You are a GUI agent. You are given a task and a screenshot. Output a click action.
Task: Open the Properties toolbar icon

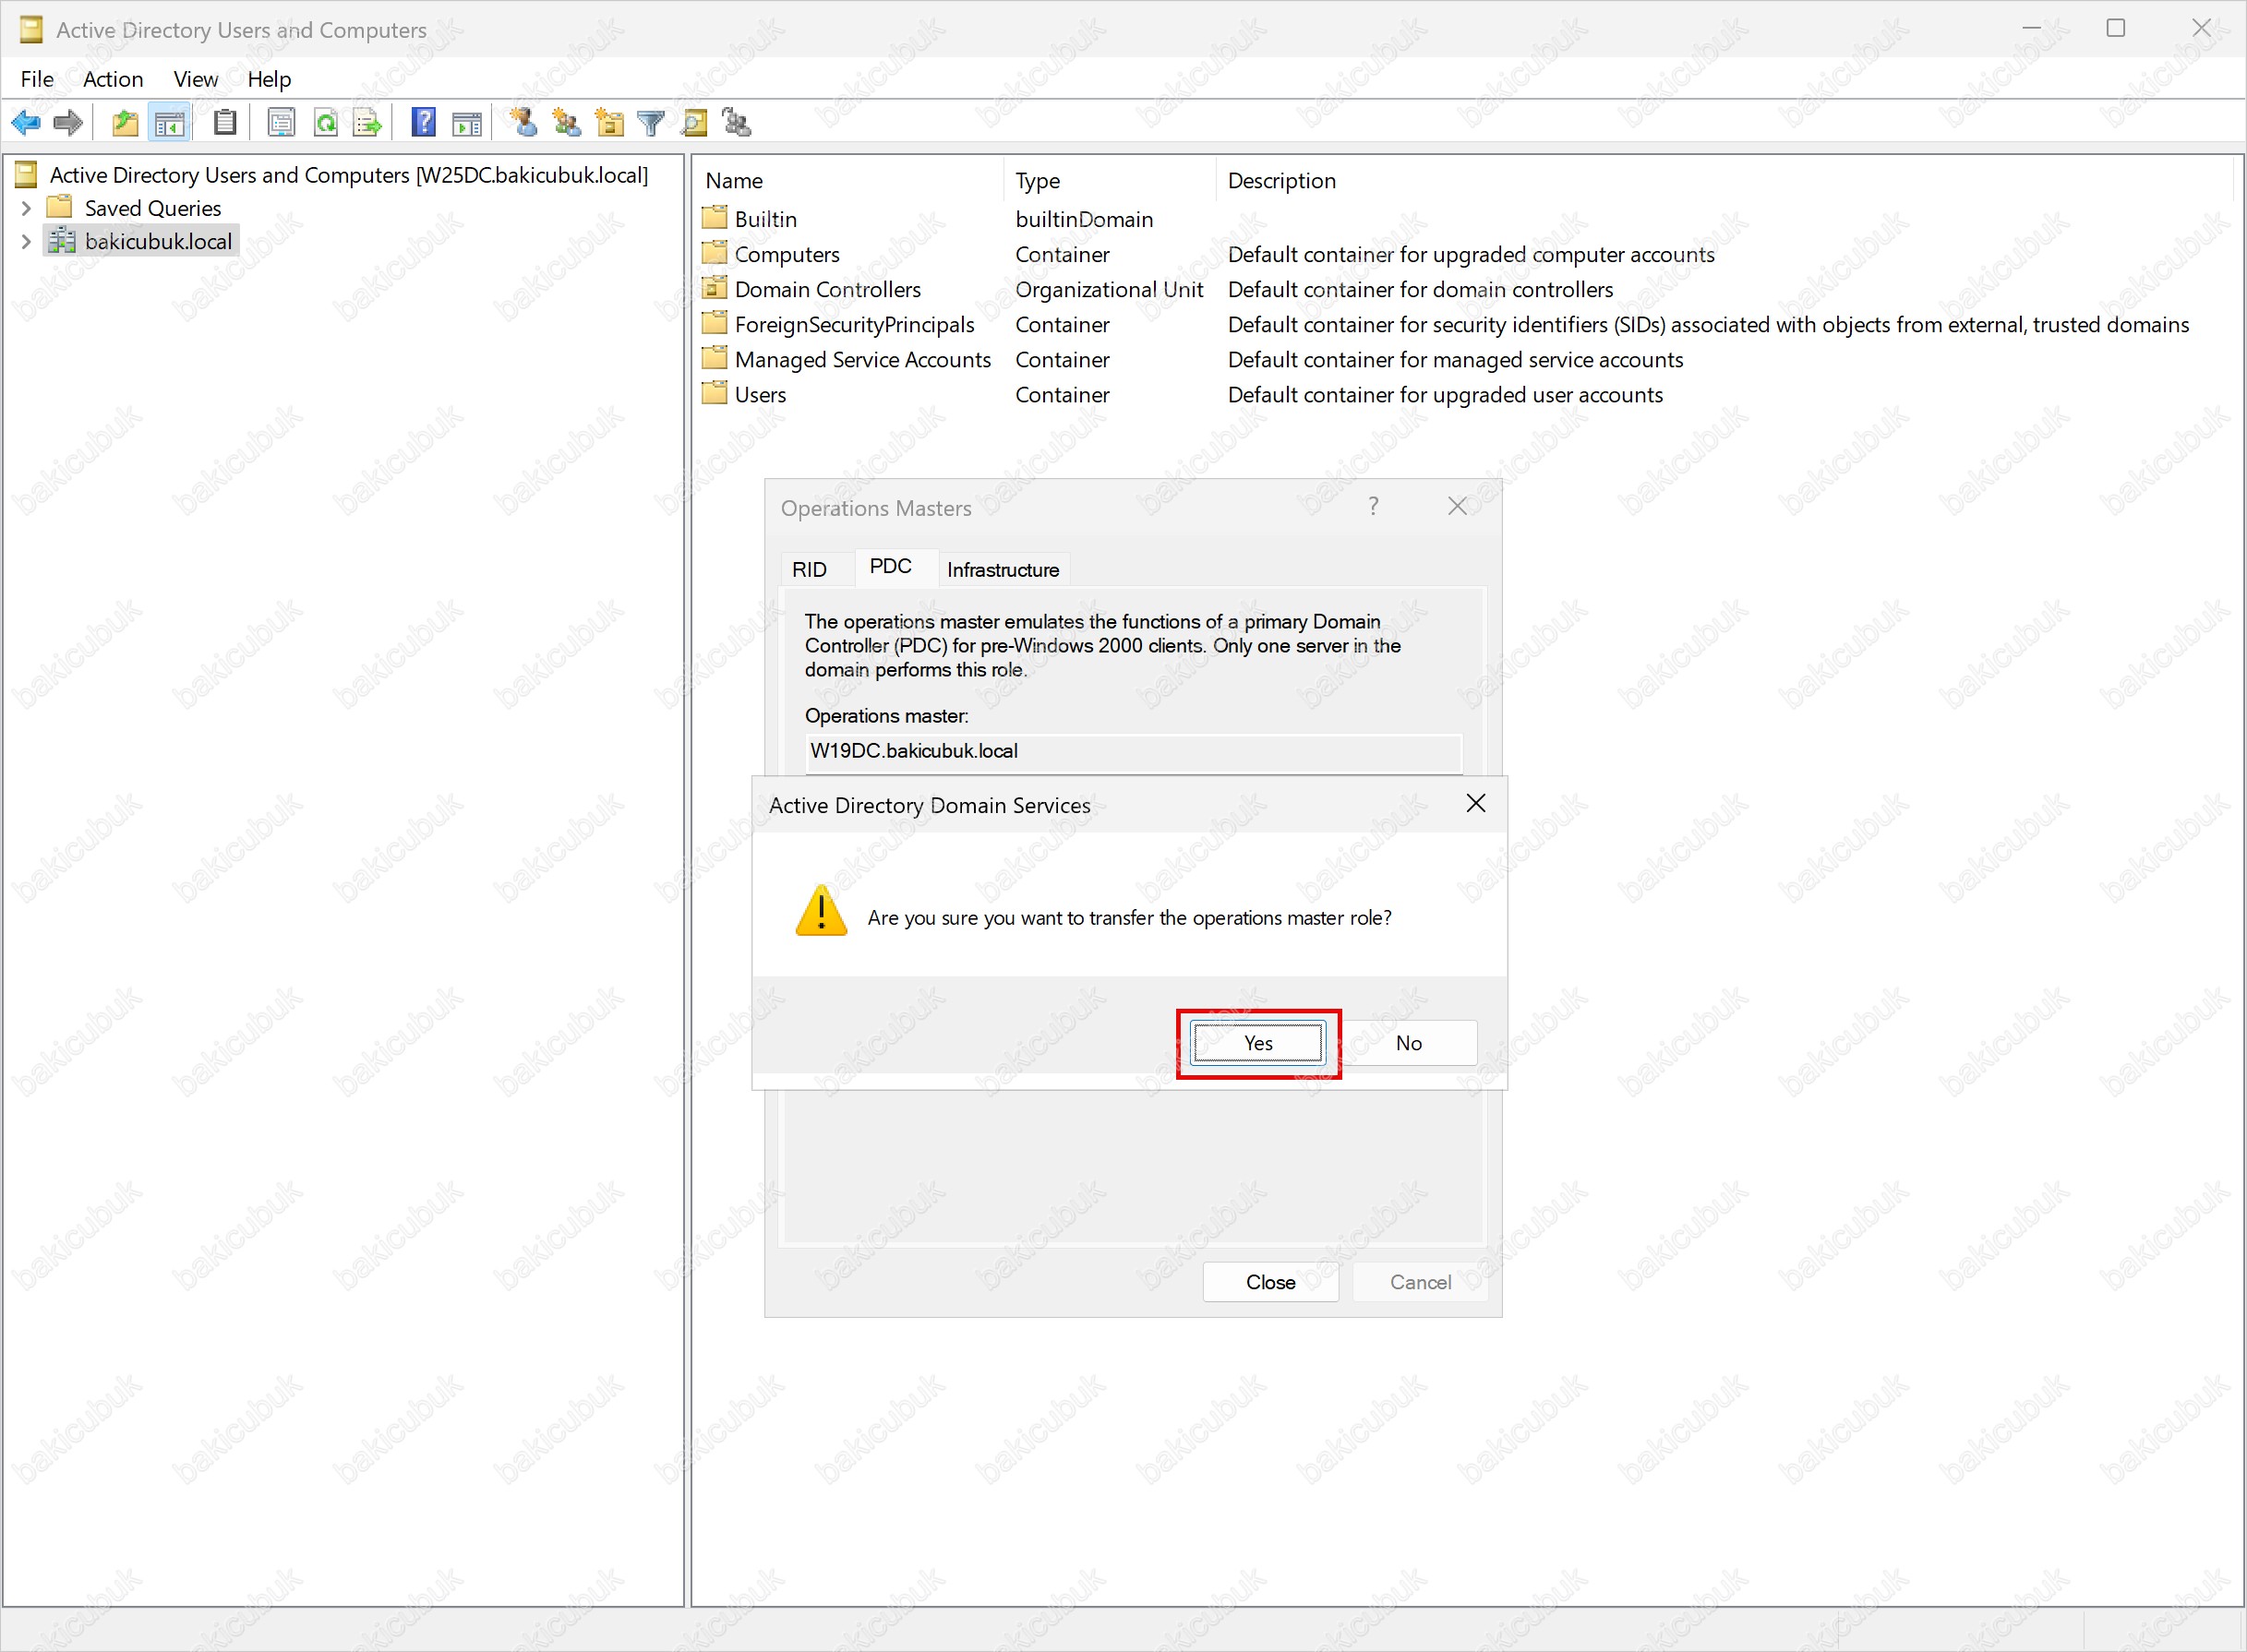tap(281, 123)
